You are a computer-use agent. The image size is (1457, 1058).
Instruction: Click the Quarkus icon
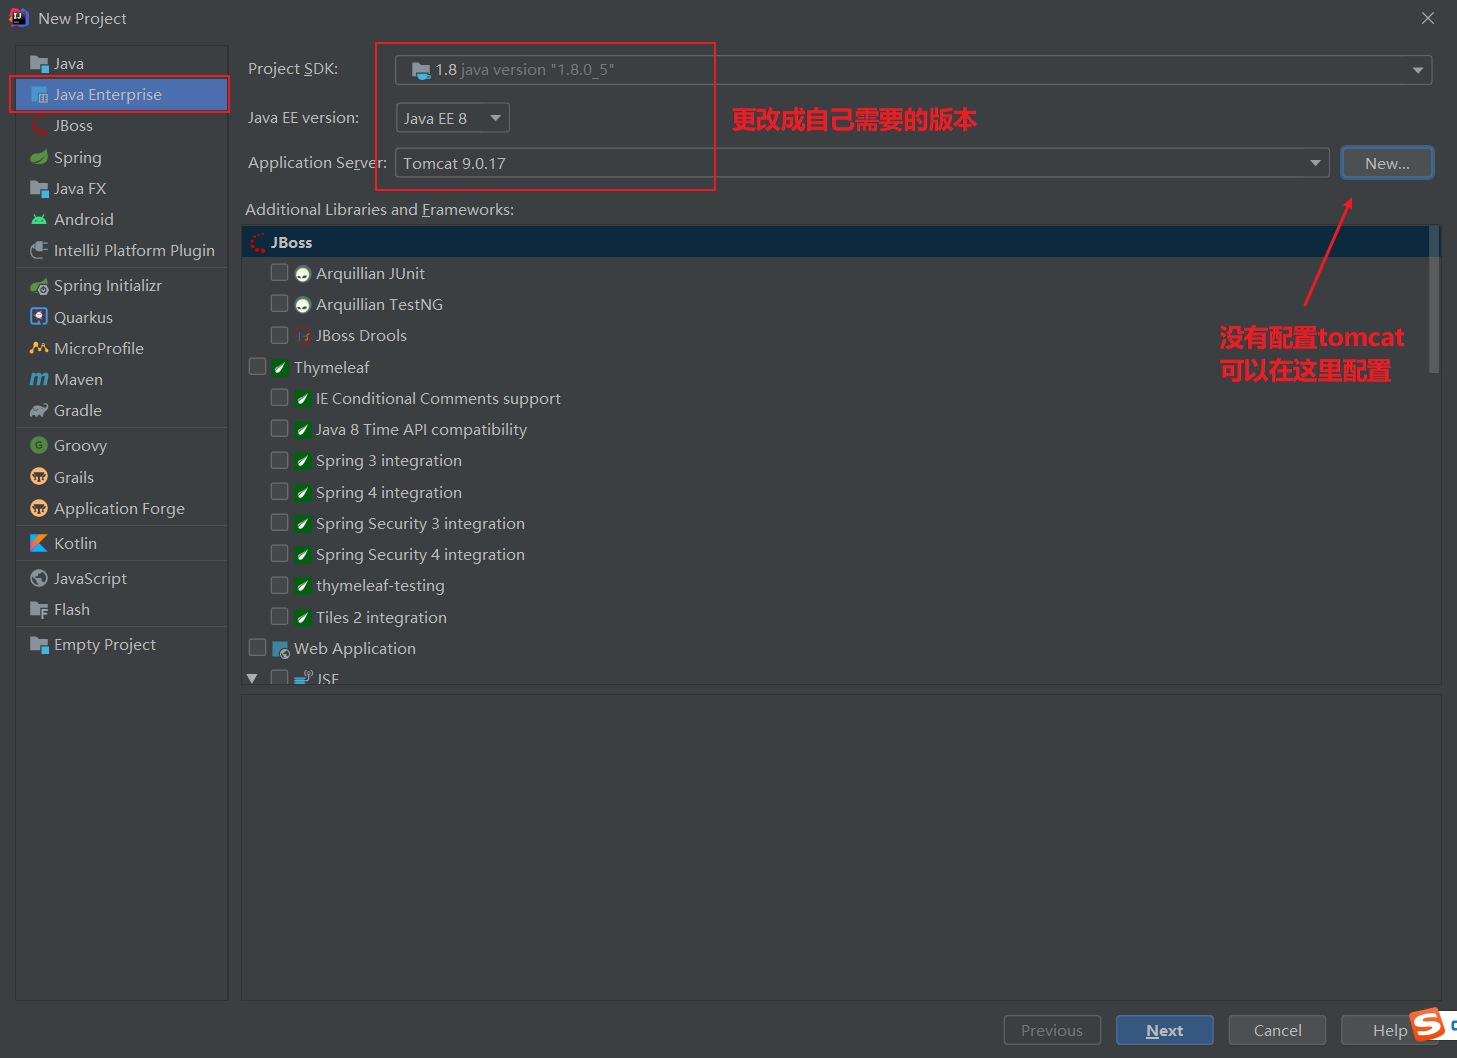(39, 317)
